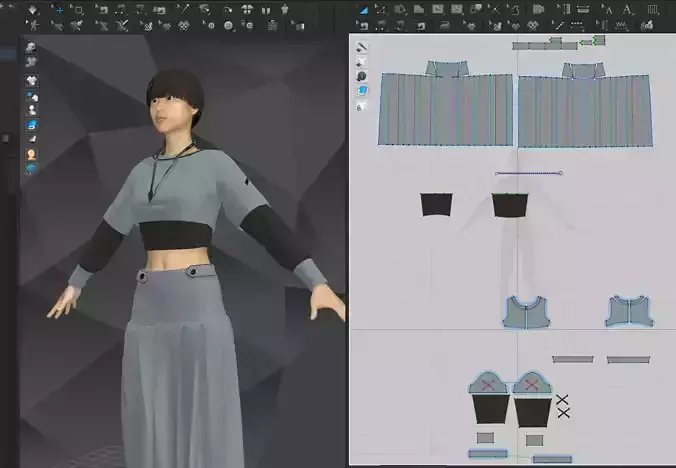Click the upper black X mark beside the sleeve patterns
This screenshot has width=676, height=468.
pyautogui.click(x=562, y=399)
